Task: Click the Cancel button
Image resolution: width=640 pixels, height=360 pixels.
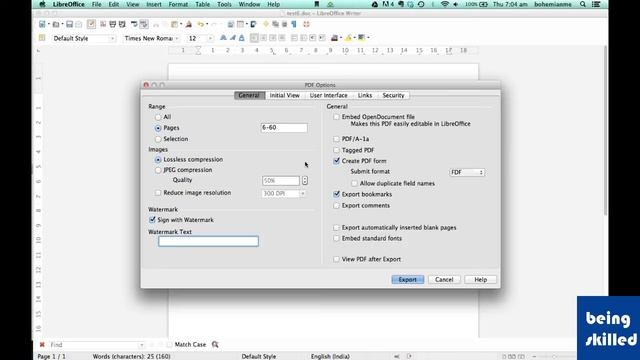Action: [x=444, y=280]
